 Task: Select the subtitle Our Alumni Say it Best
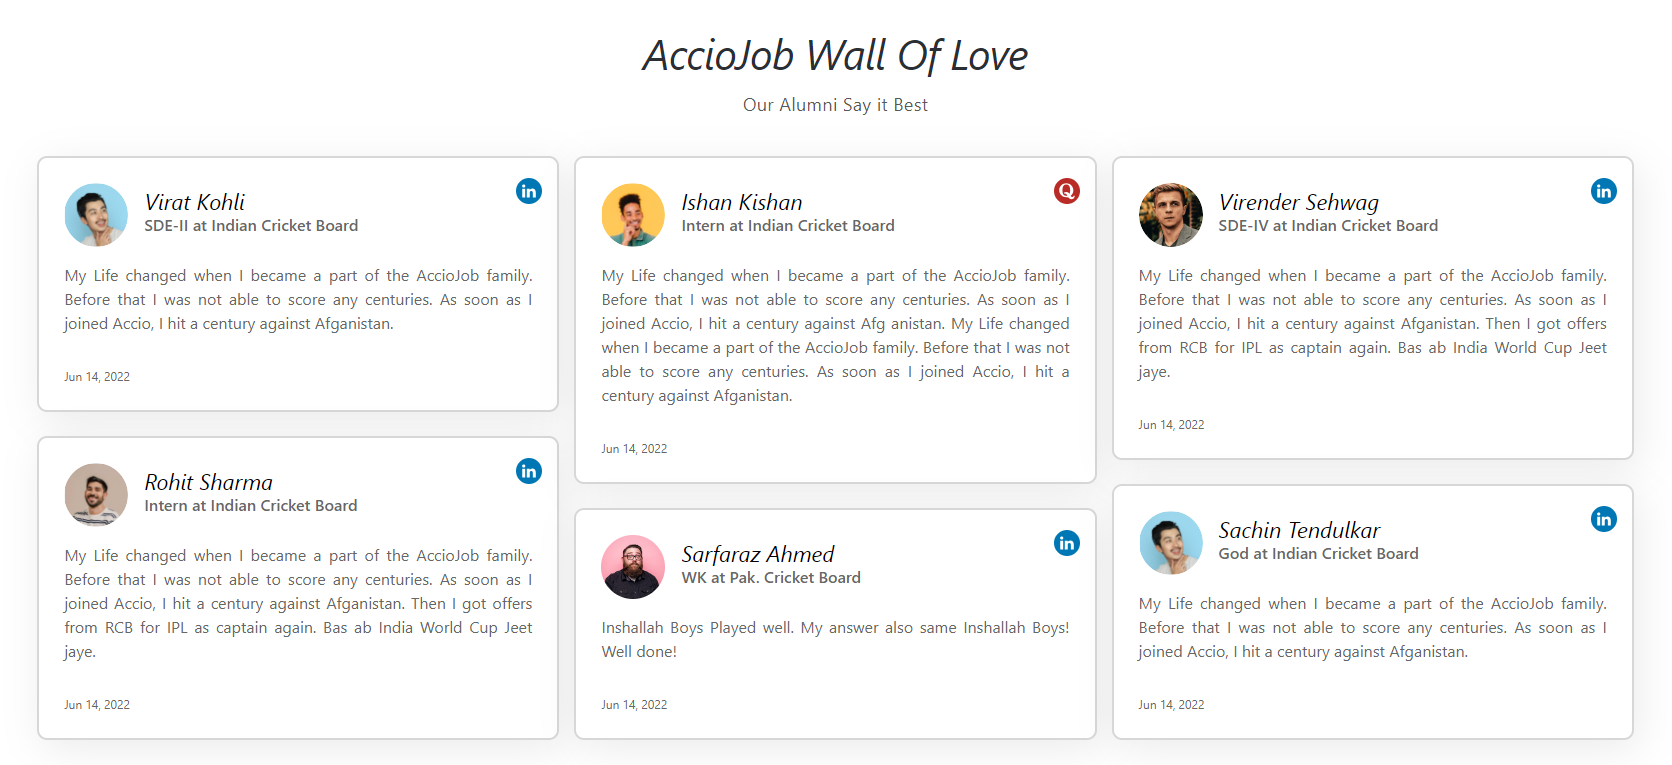tap(835, 104)
